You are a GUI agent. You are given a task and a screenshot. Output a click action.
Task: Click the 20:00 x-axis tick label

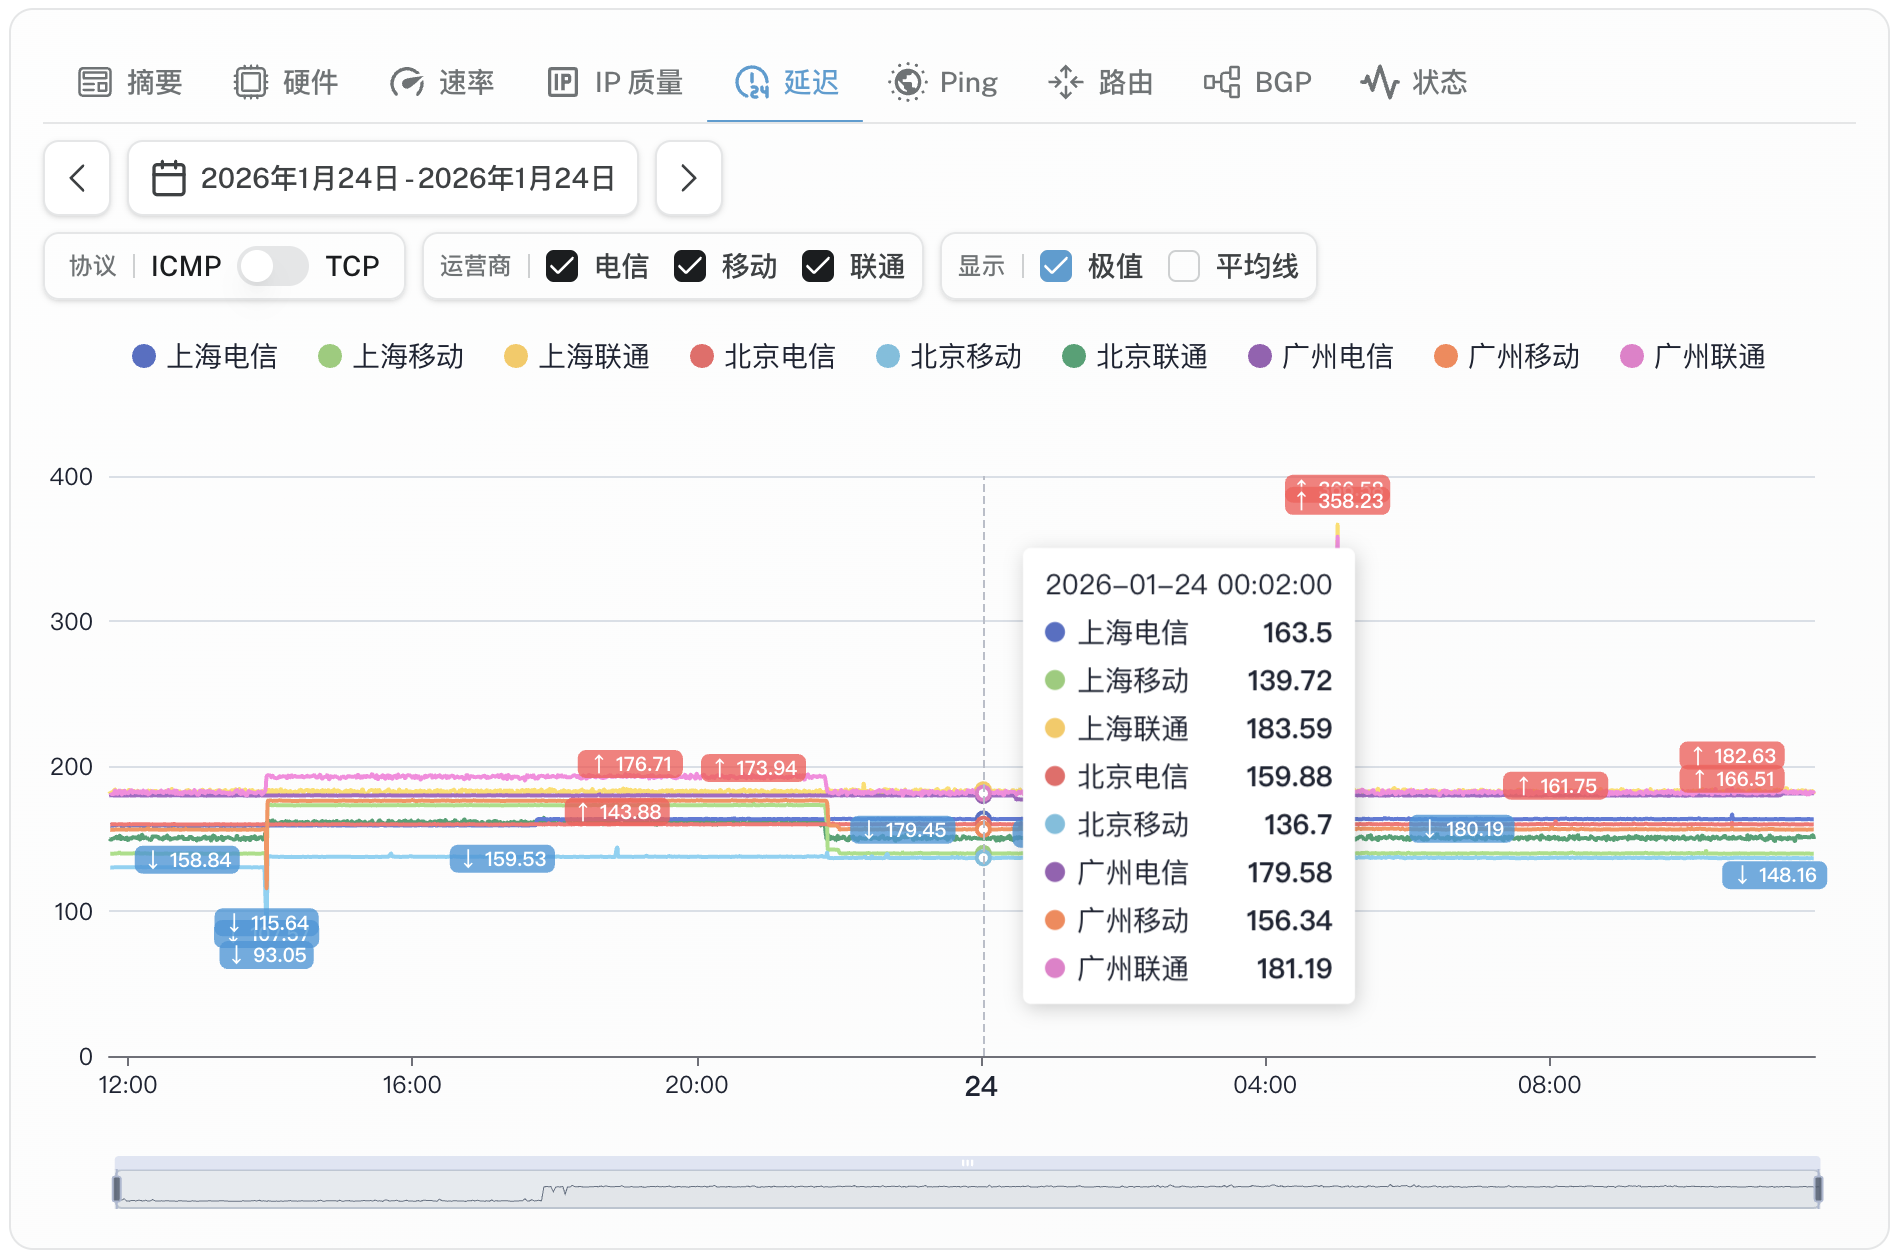697,1085
